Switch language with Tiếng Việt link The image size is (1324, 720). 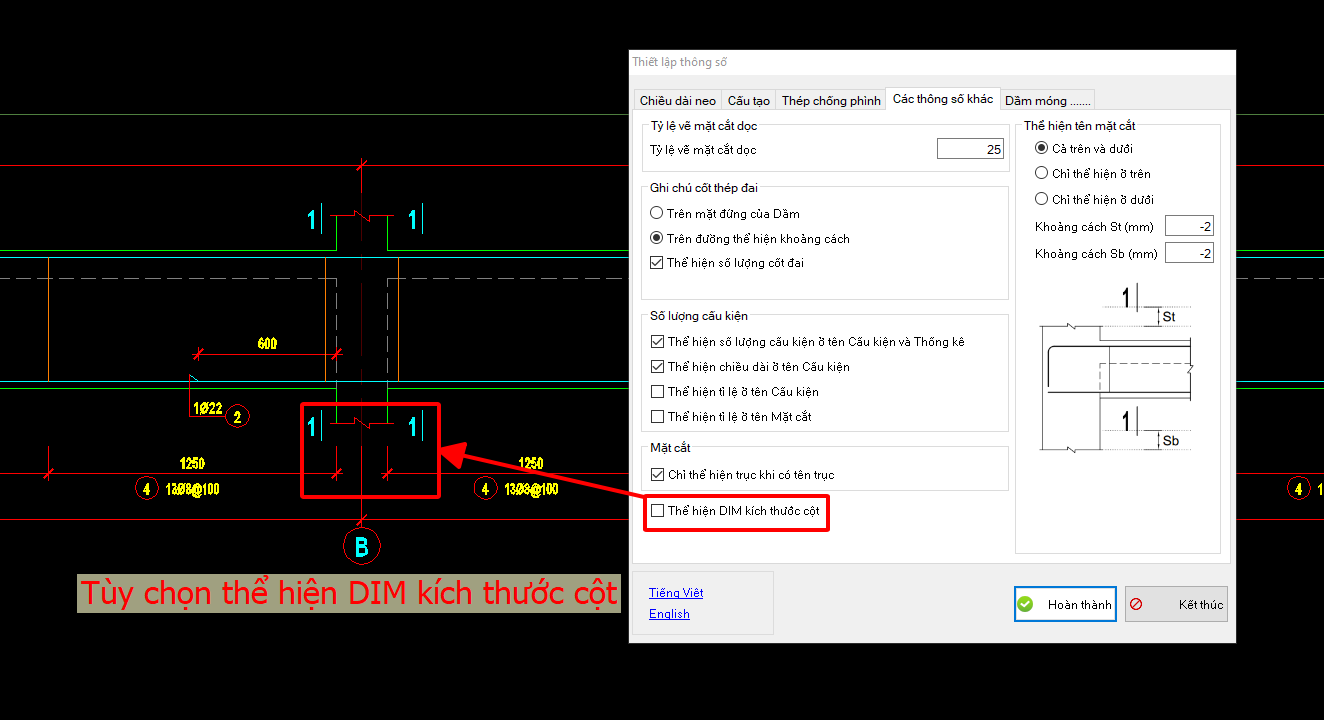pos(676,593)
